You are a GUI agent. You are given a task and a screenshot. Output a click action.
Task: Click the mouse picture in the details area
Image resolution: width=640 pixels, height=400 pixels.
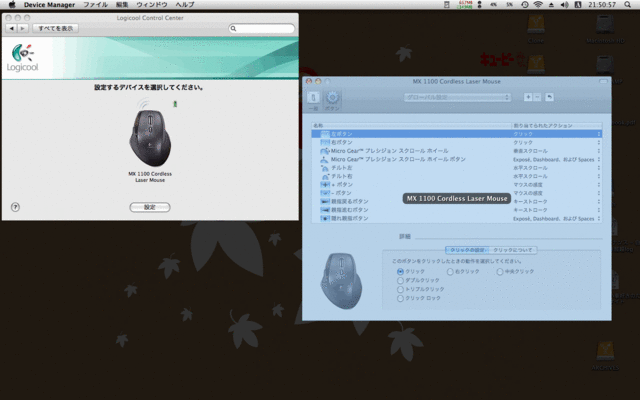342,281
